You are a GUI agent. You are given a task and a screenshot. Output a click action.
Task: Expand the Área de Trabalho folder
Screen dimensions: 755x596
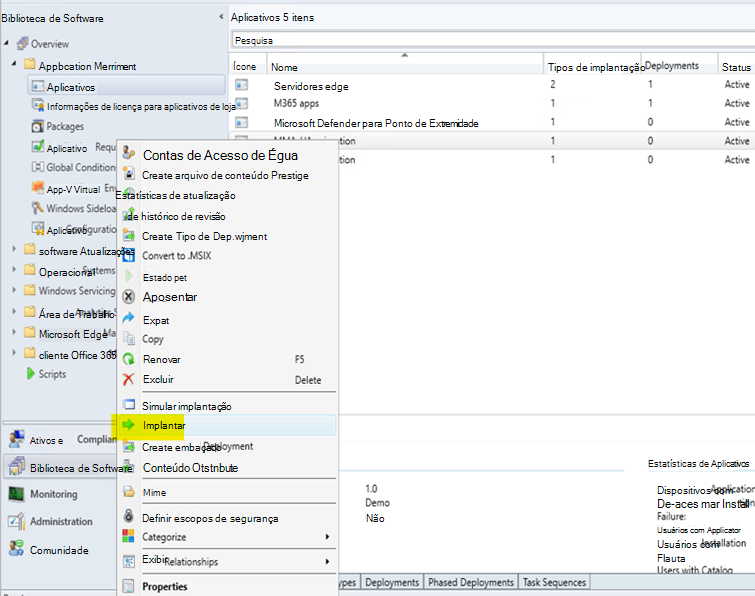click(x=14, y=311)
